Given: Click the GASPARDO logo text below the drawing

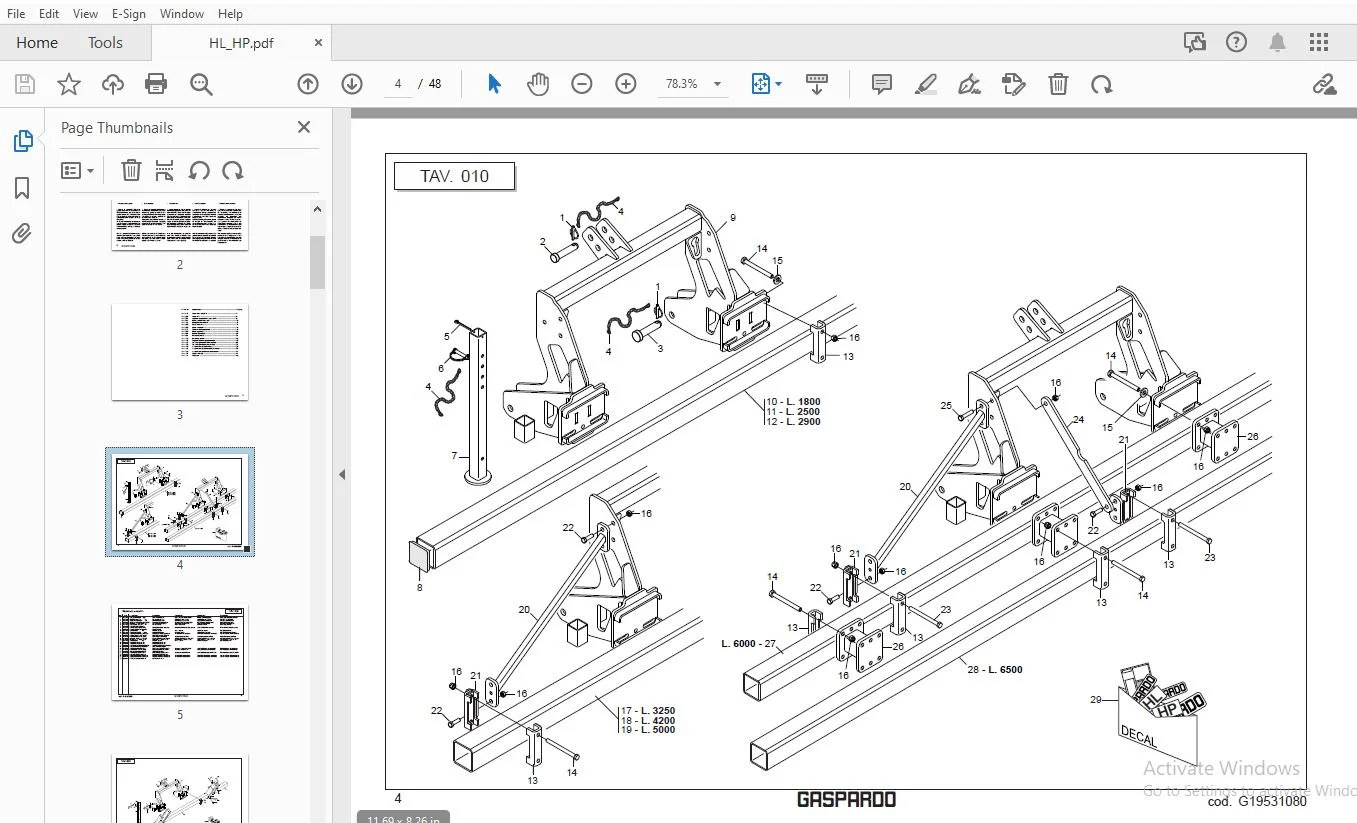Looking at the screenshot, I should coord(846,799).
